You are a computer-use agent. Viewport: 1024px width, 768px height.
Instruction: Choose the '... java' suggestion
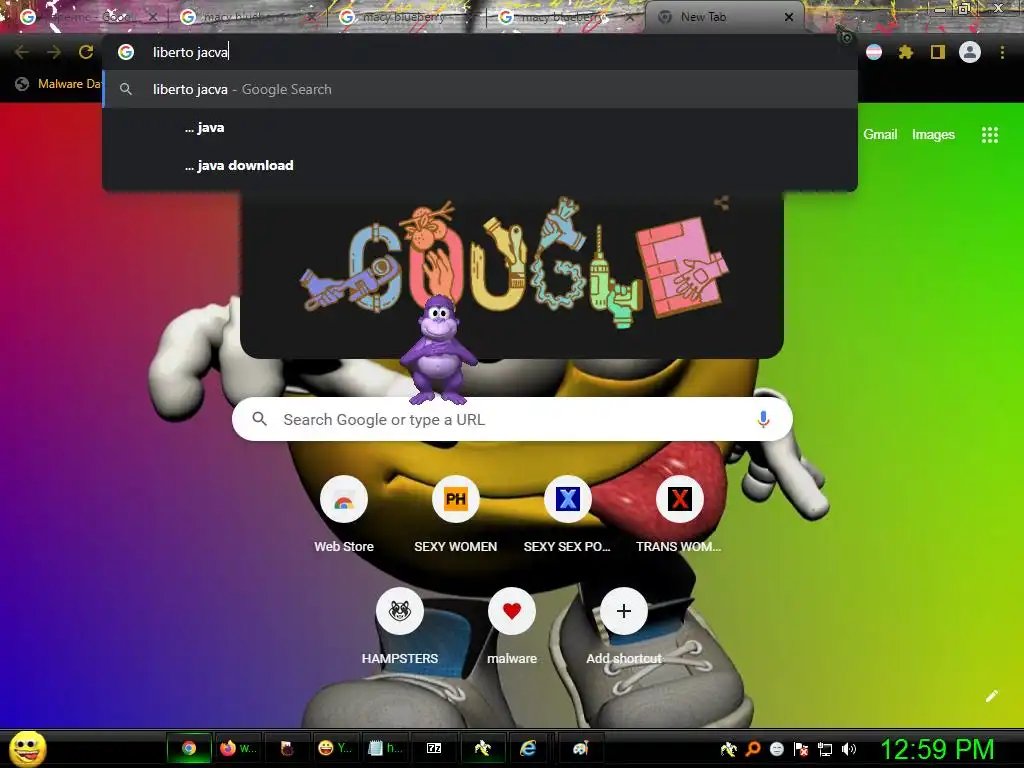[x=480, y=127]
